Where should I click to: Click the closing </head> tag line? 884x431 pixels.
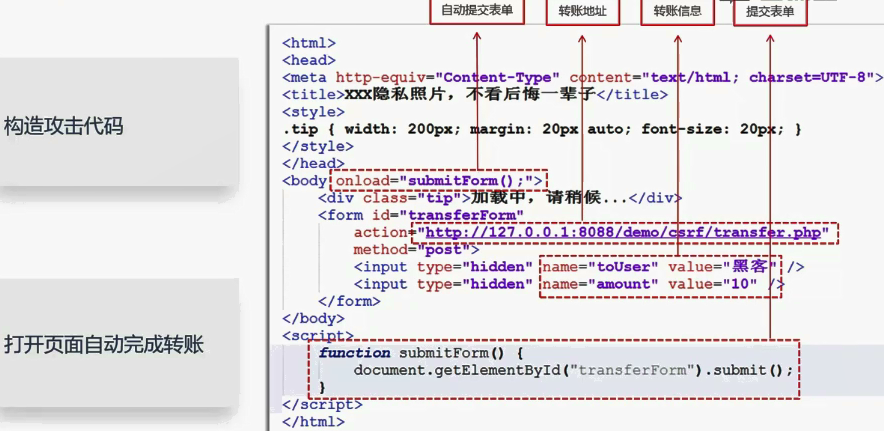click(x=313, y=164)
